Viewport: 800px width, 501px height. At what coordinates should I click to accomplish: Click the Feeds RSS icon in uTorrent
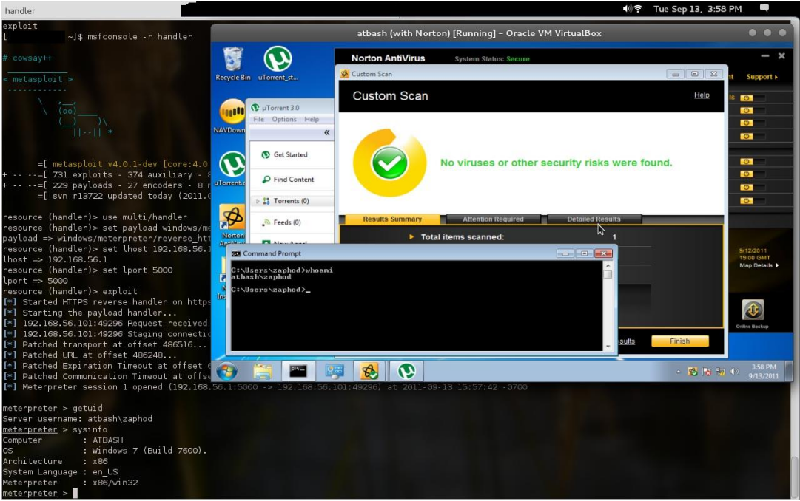pyautogui.click(x=266, y=222)
